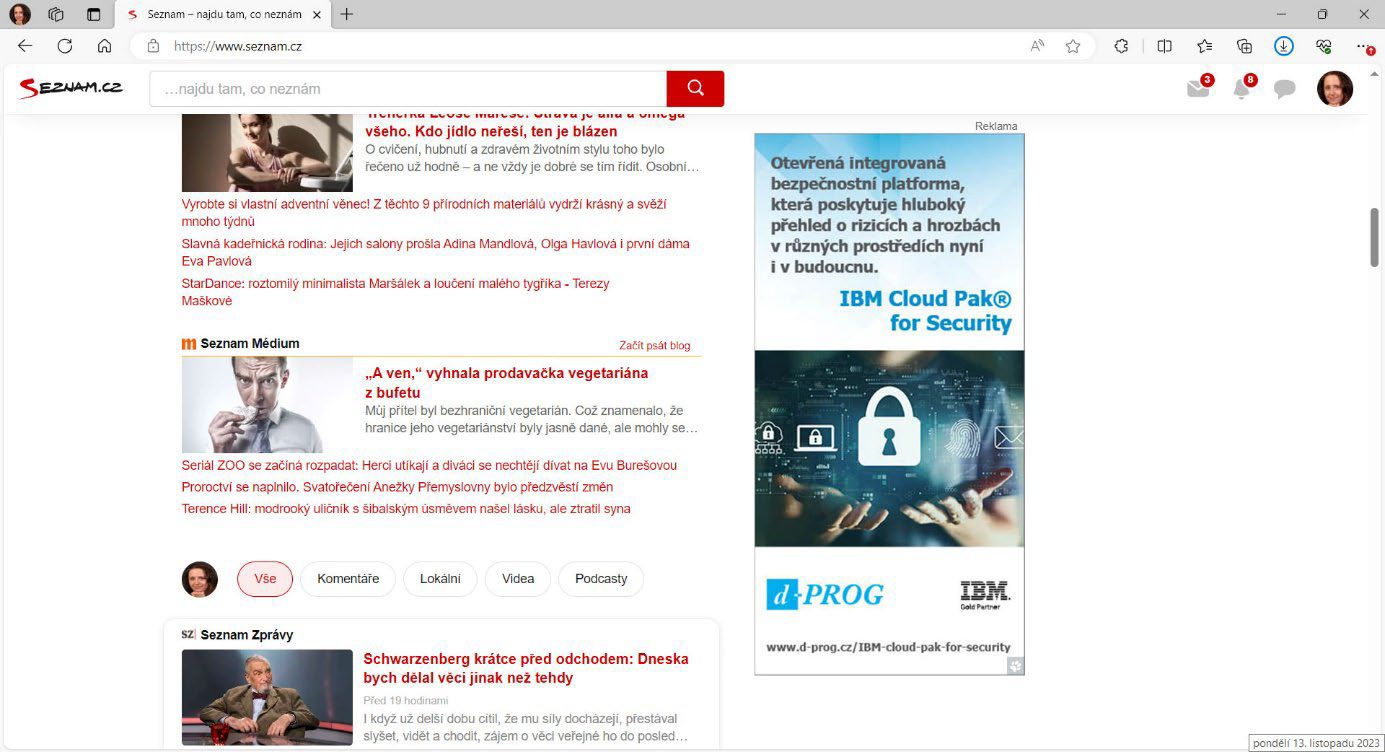Close the Seznam browser tab

(x=317, y=15)
